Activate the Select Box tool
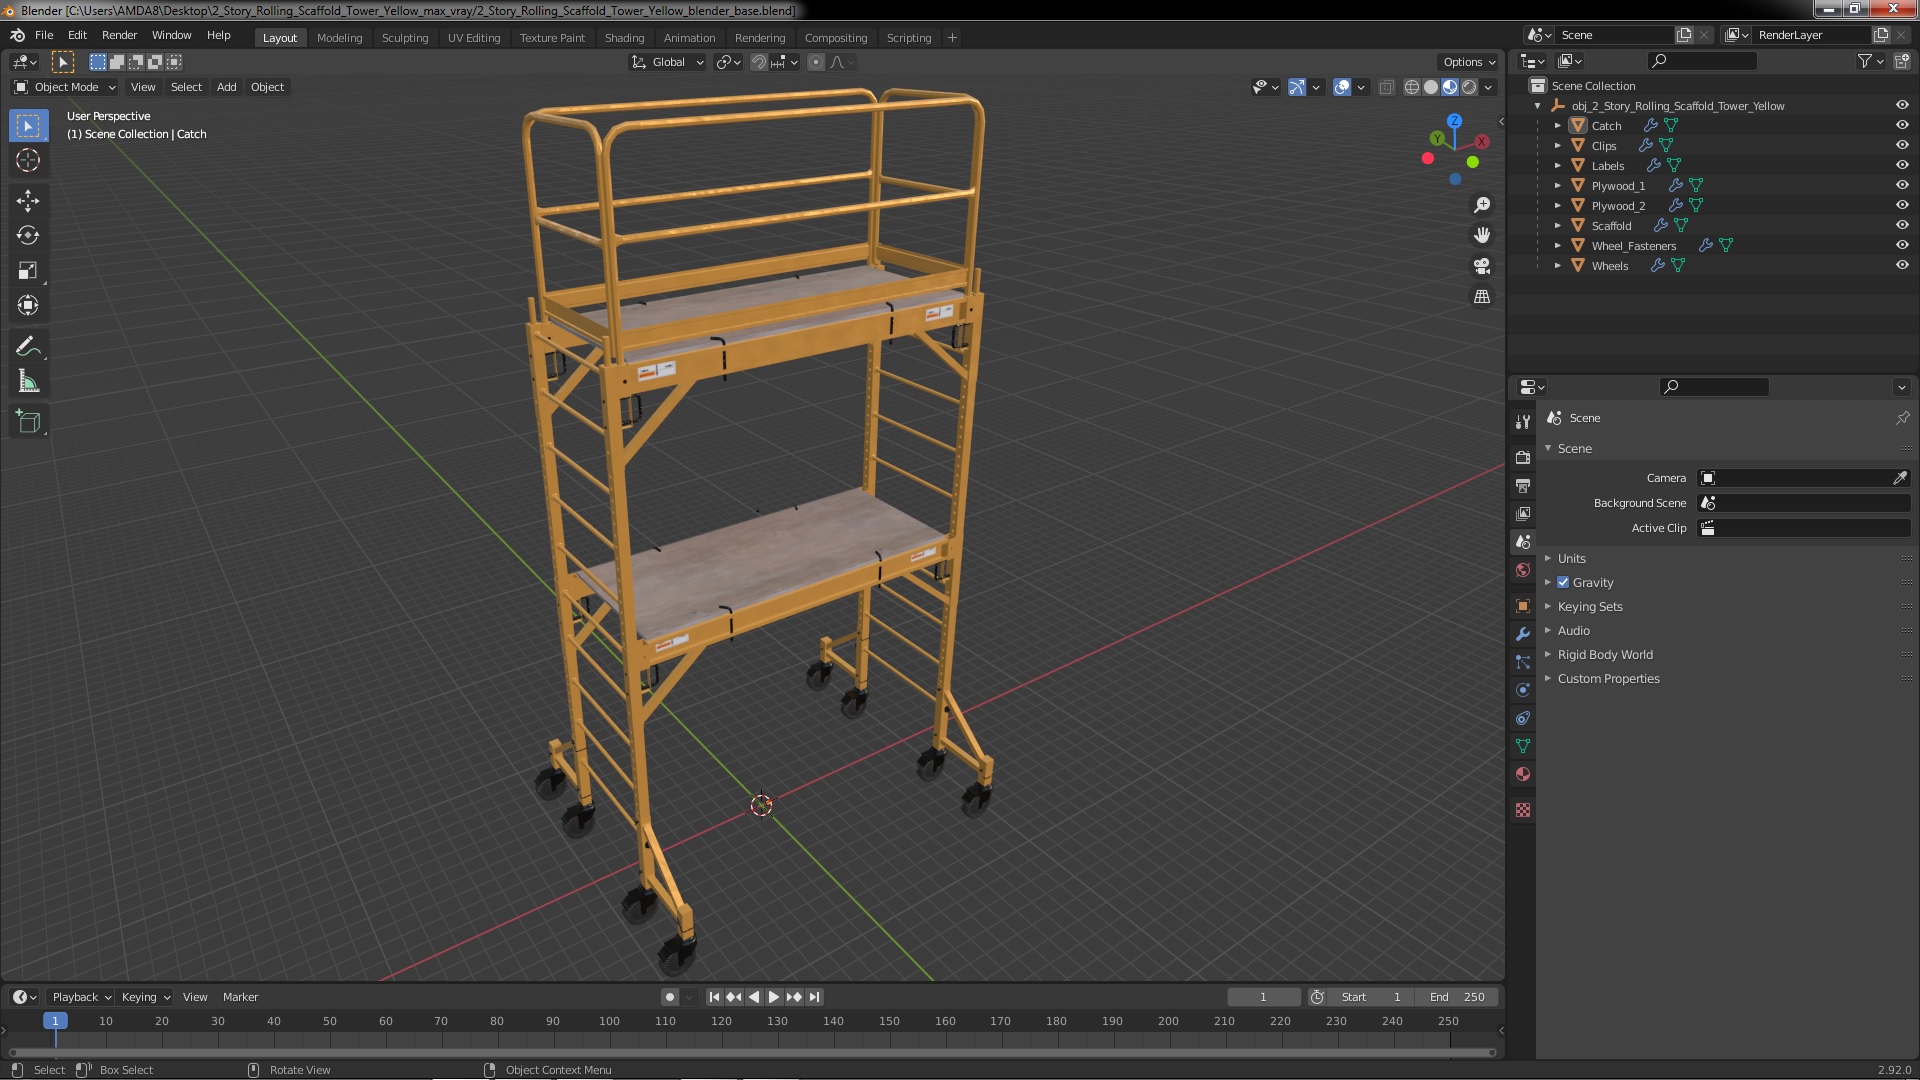This screenshot has width=1920, height=1080. 28,125
